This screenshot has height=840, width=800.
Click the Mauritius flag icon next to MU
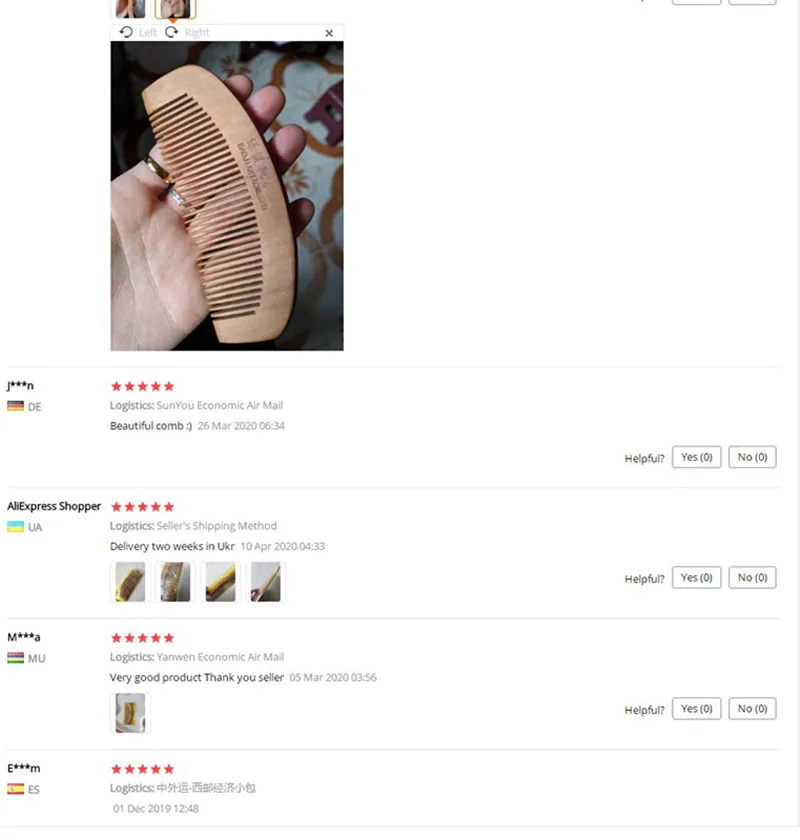tap(16, 658)
